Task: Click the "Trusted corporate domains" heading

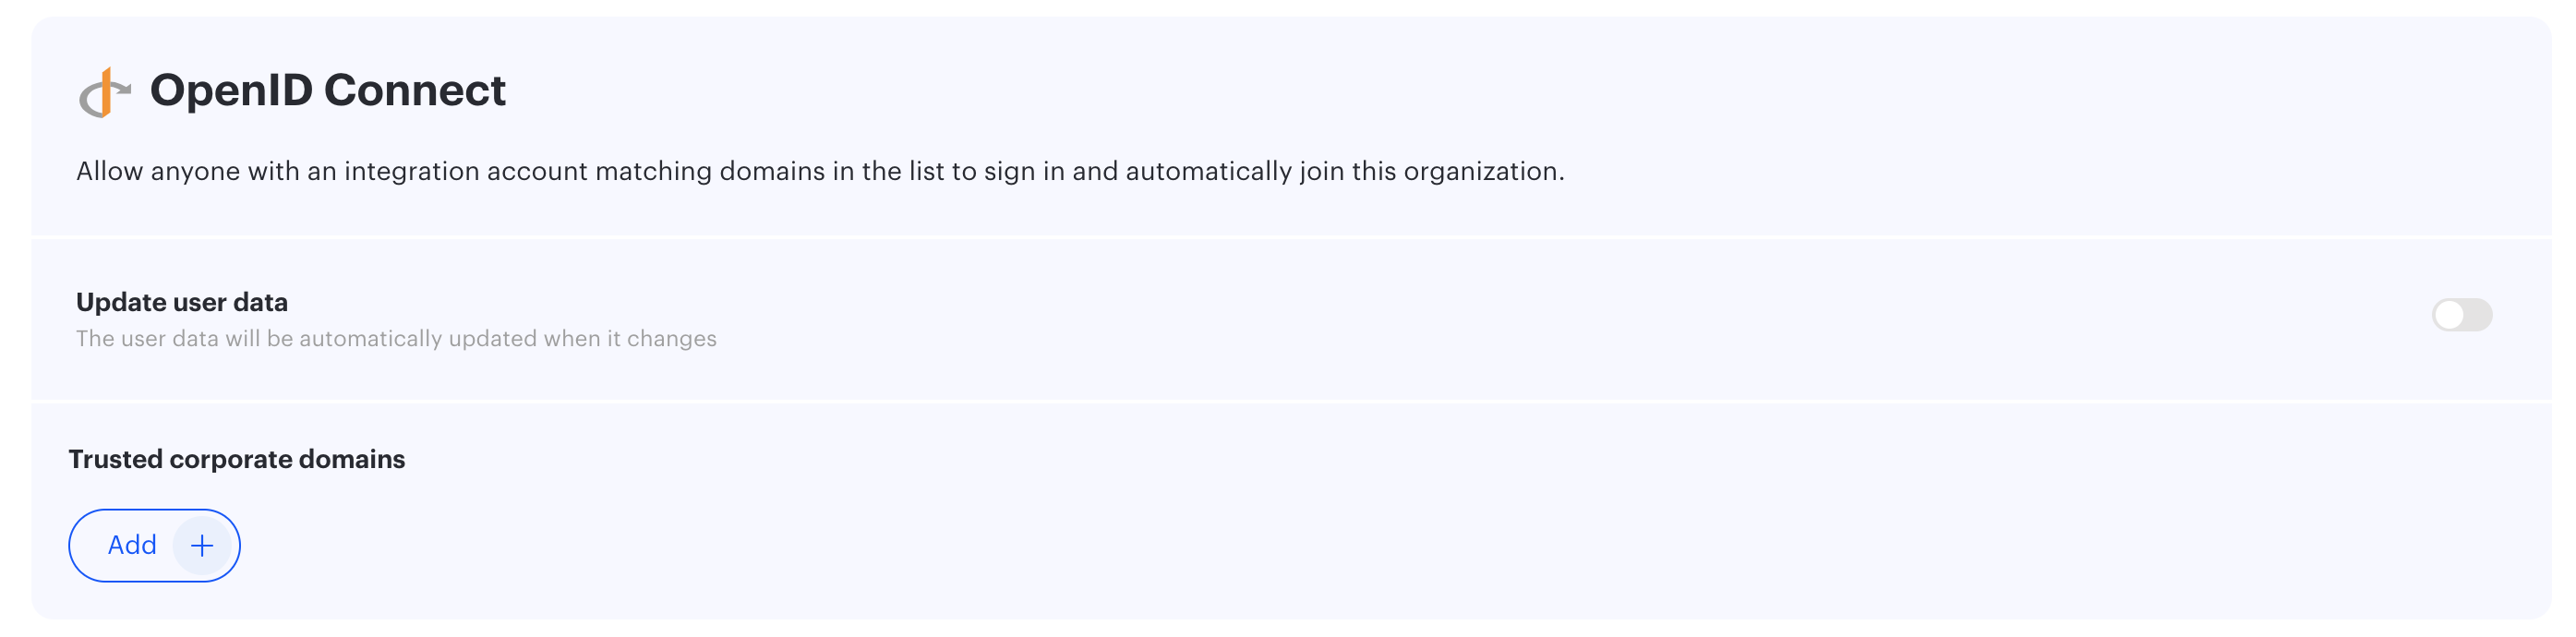Action: [x=237, y=459]
